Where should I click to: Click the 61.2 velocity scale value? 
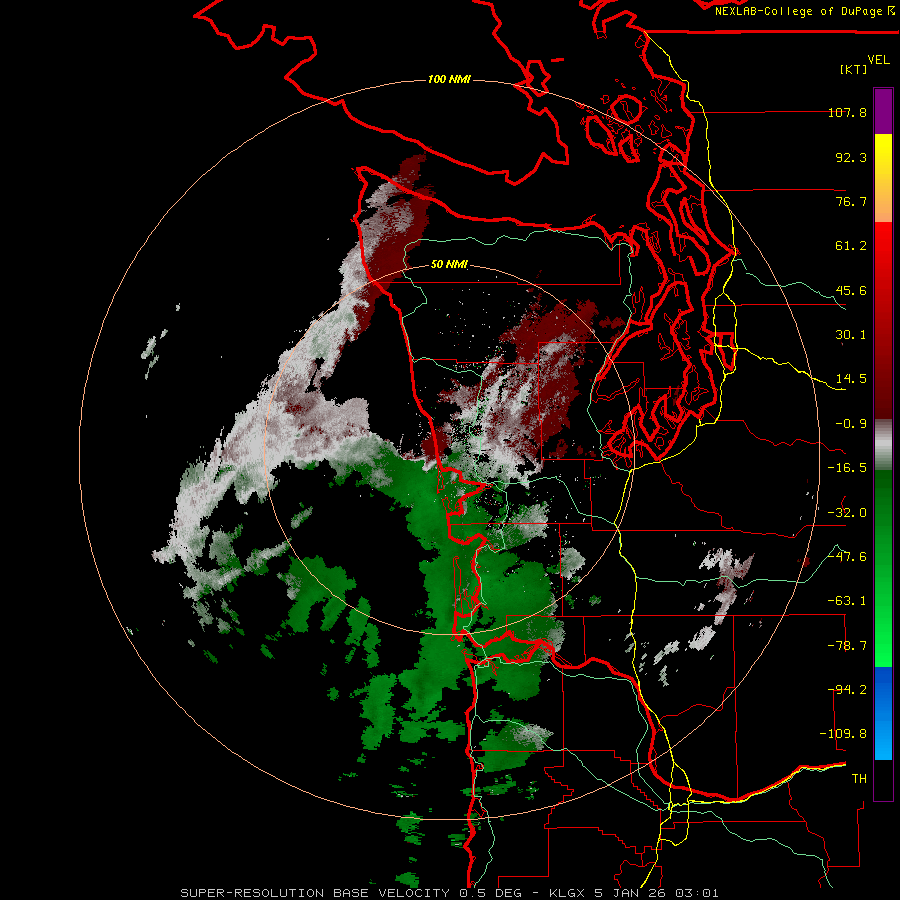851,246
